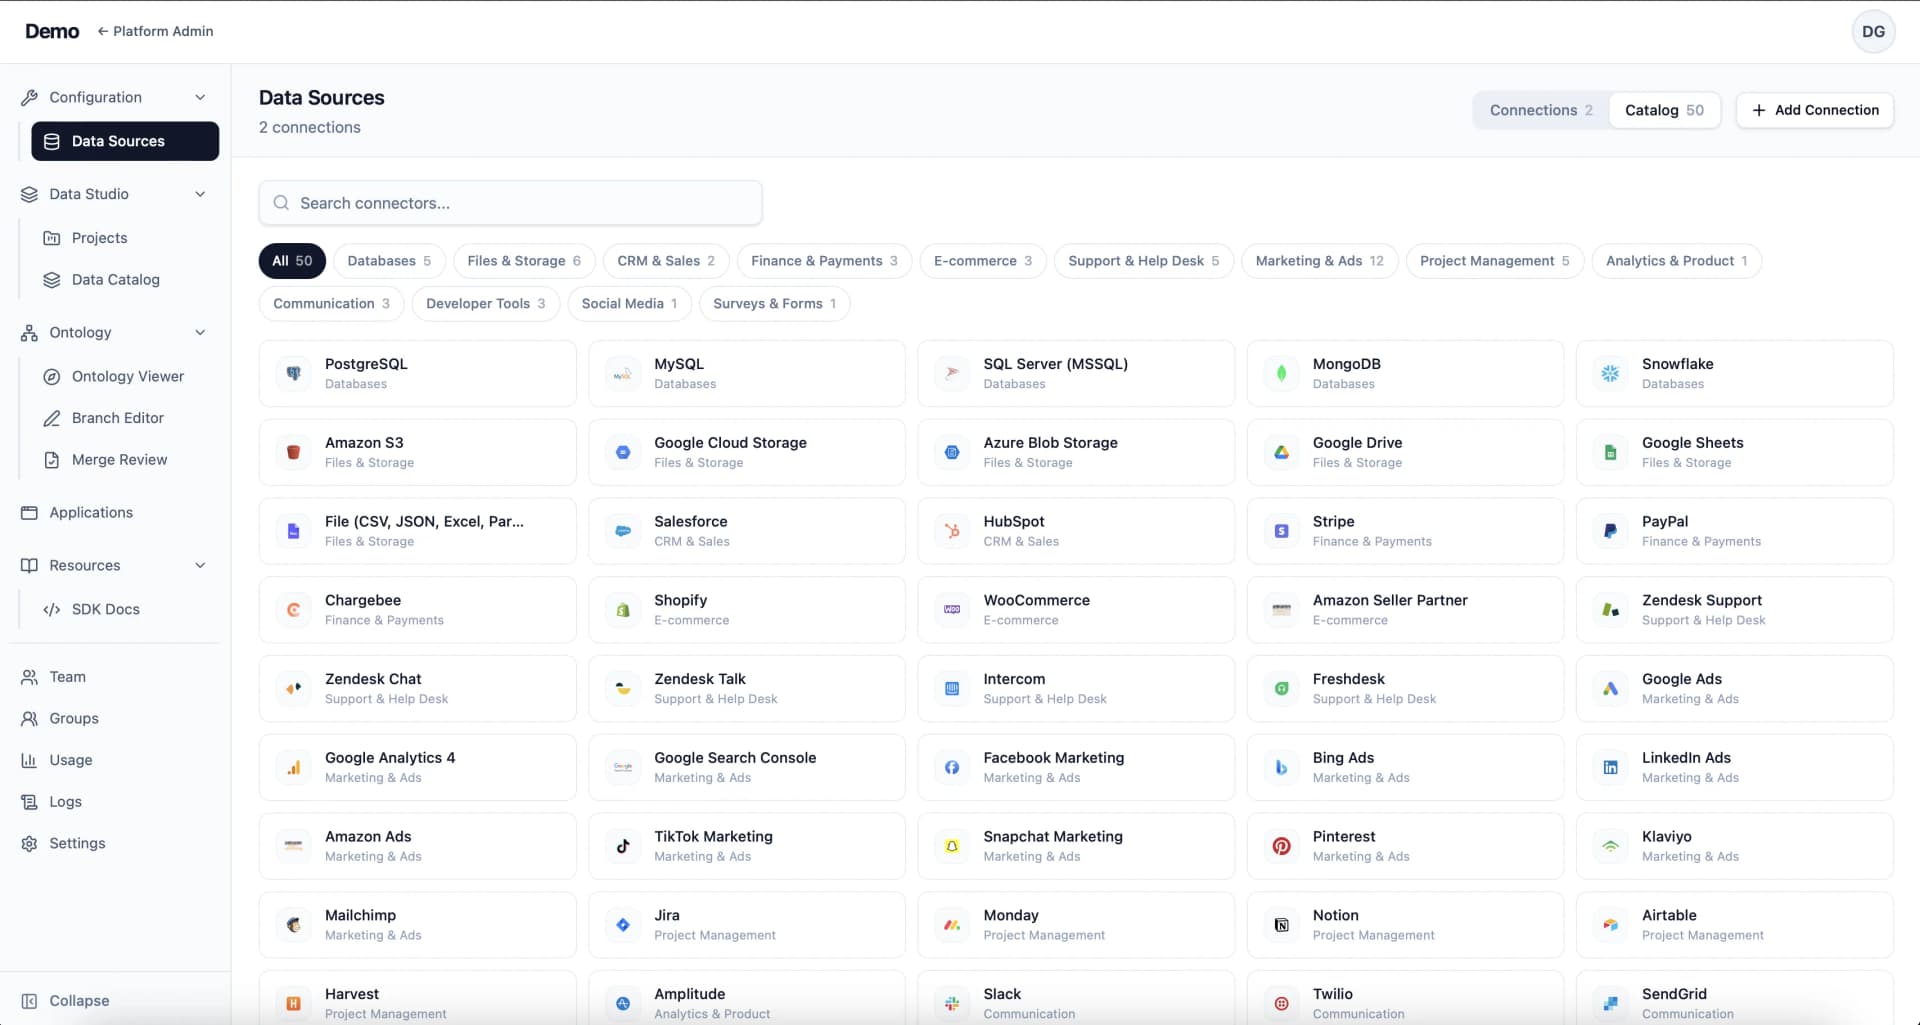Toggle the Marketing & Ads filter chip

1319,261
